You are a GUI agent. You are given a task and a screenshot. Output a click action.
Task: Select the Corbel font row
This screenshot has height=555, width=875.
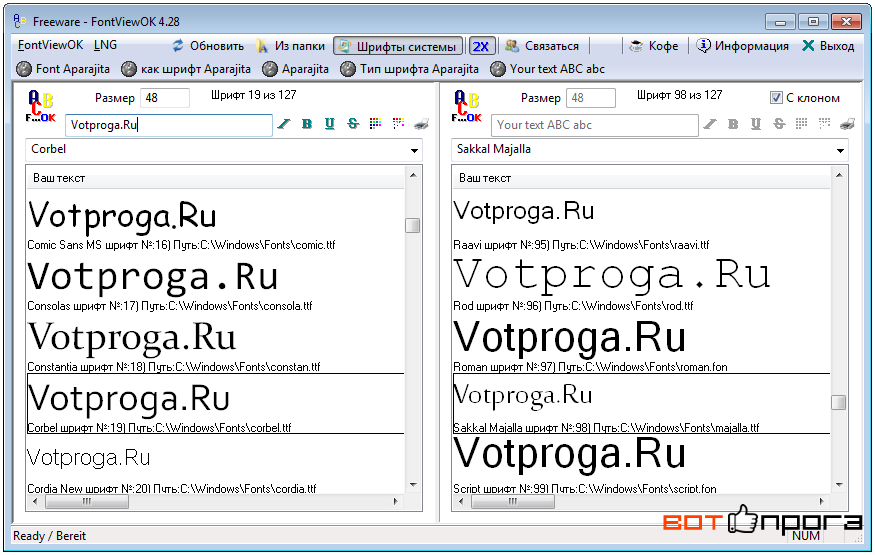click(215, 404)
